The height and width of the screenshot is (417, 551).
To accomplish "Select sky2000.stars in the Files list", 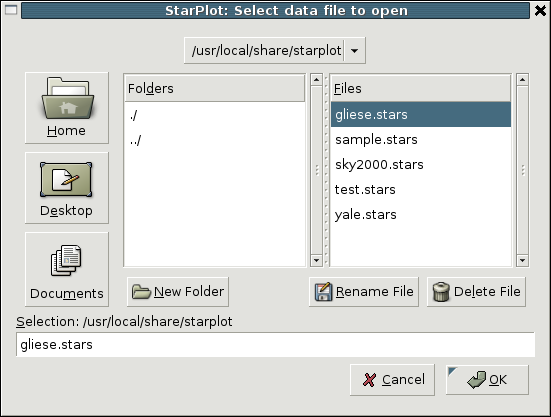I will (x=421, y=164).
